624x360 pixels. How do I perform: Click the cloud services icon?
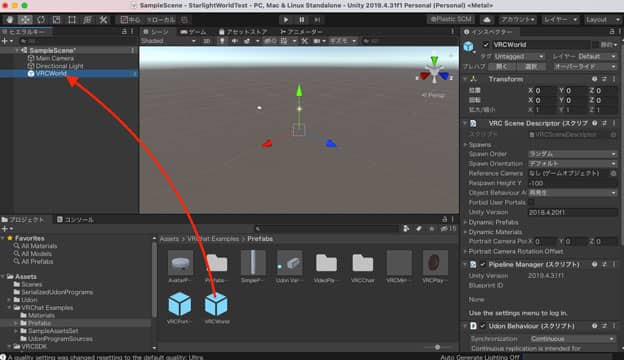pos(486,19)
